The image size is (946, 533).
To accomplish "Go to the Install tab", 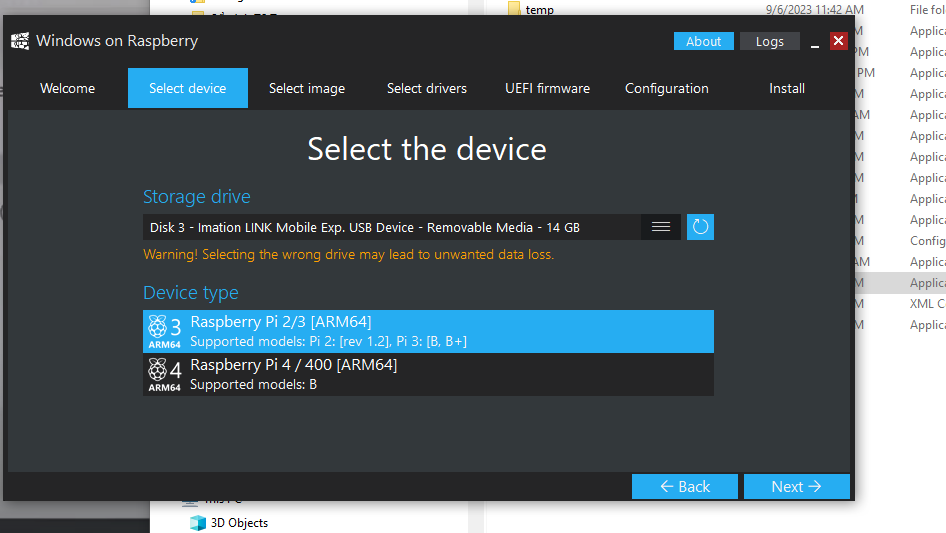I will 787,88.
